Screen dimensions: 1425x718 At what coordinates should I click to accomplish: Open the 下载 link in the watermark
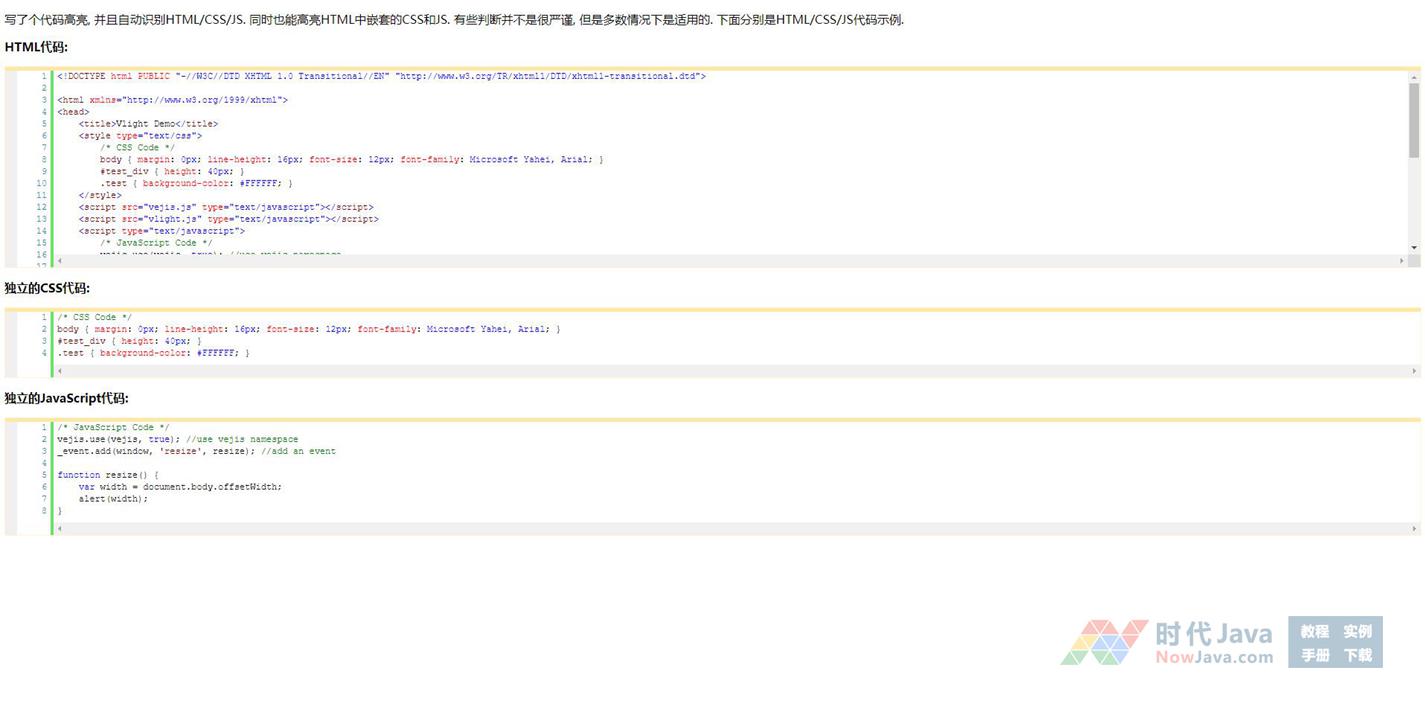1357,656
